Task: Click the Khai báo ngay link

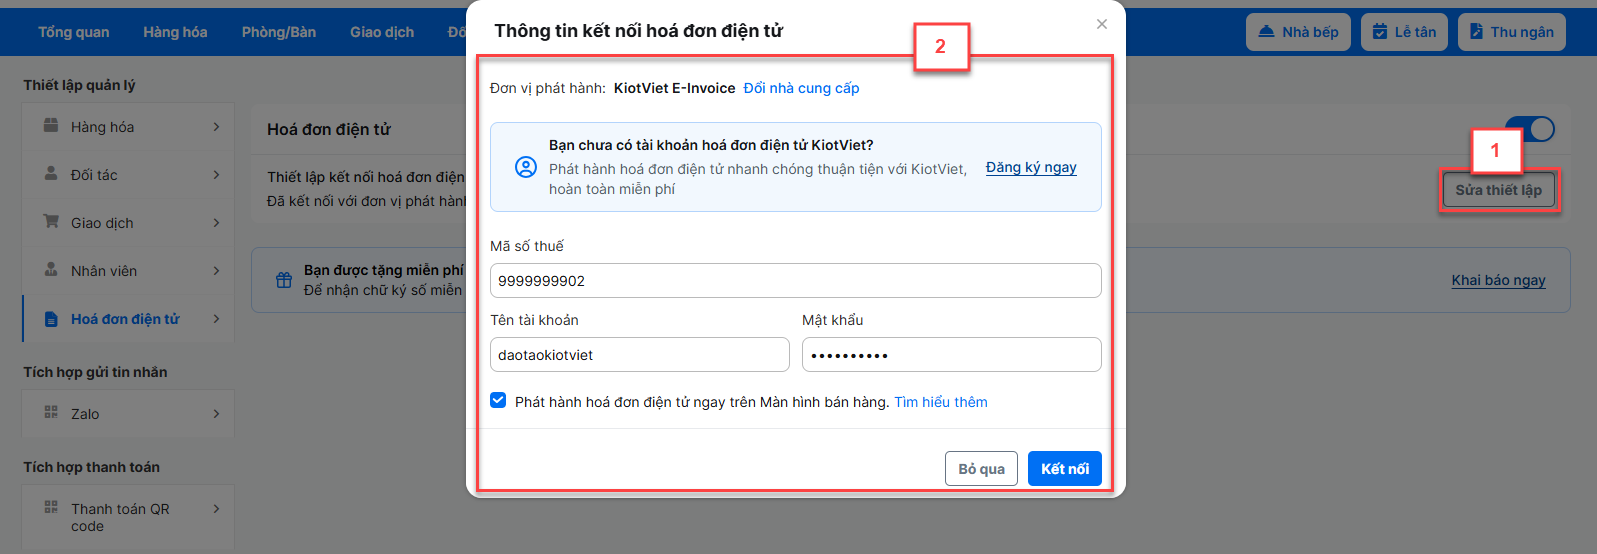Action: coord(1498,280)
